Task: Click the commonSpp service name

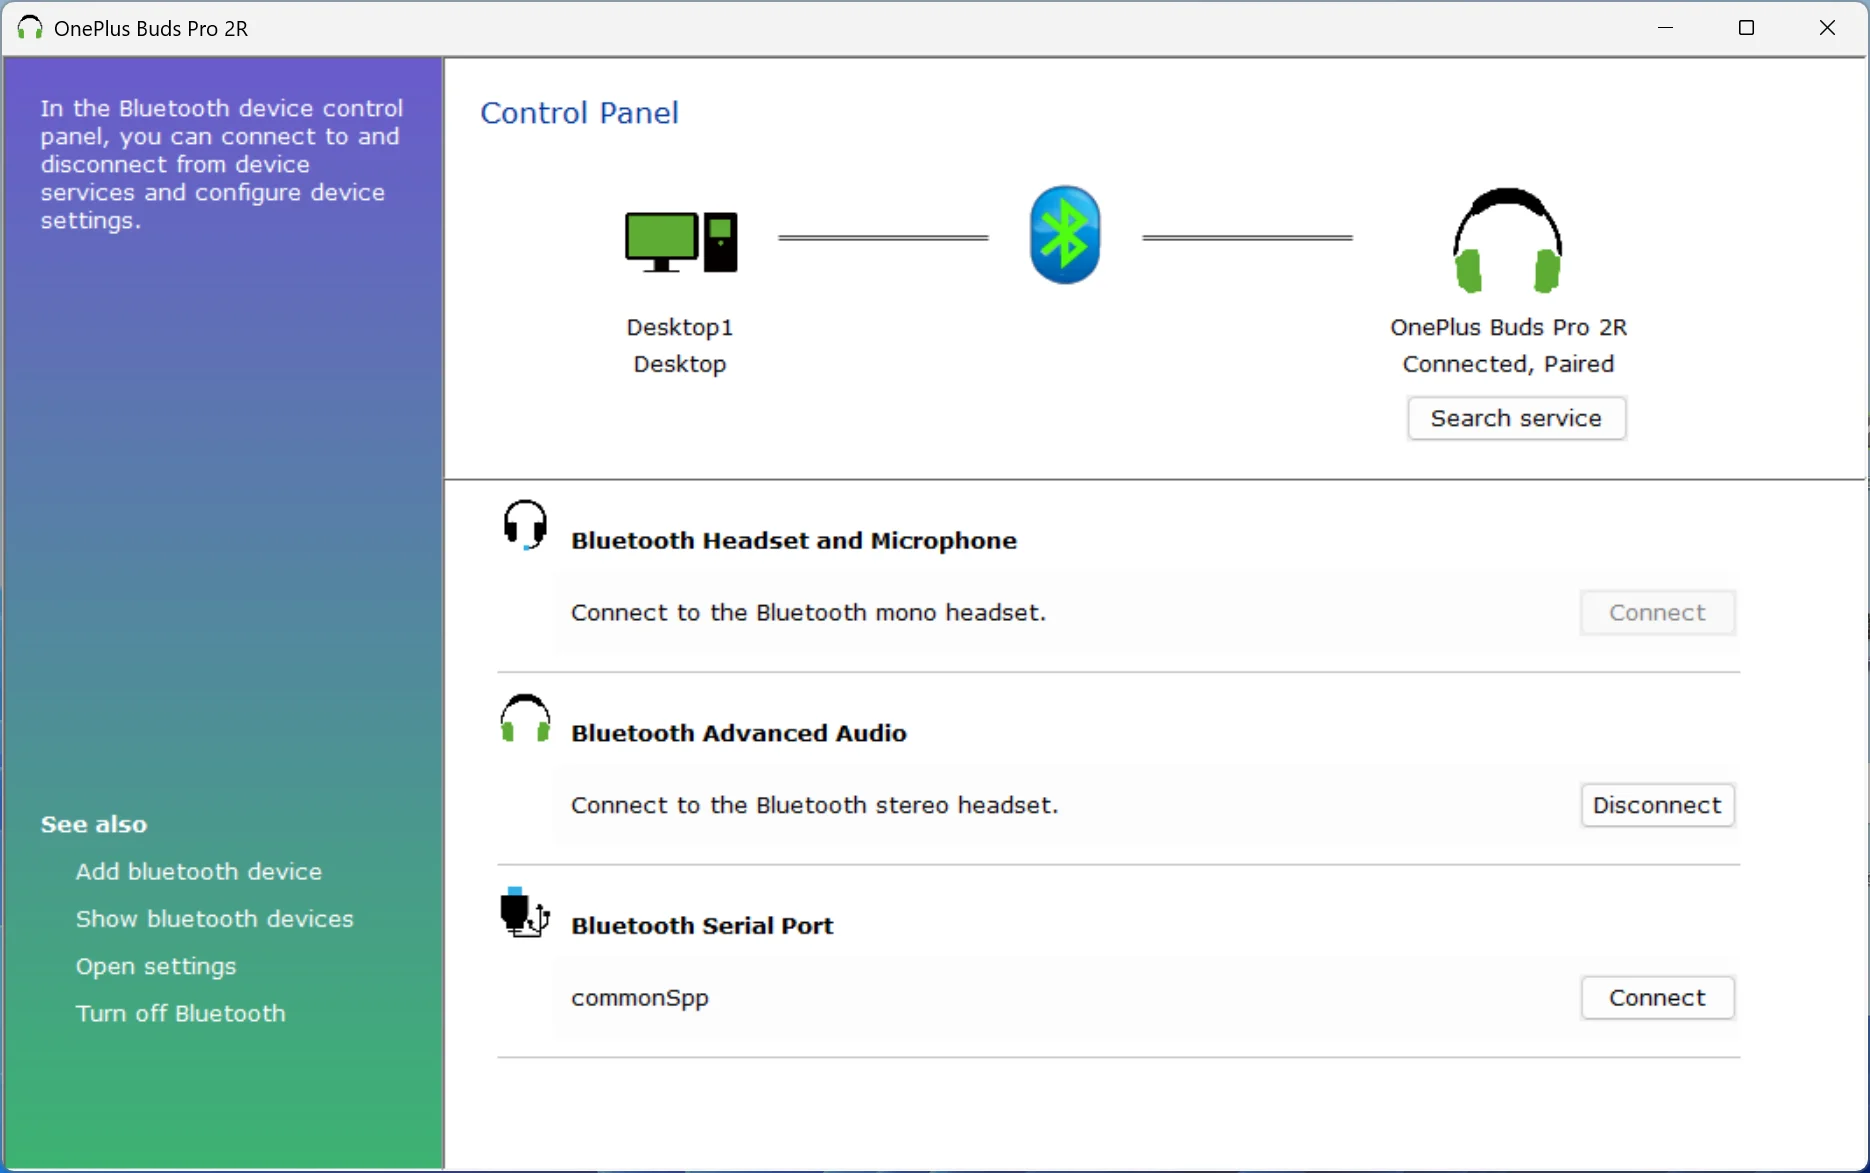Action: click(640, 998)
